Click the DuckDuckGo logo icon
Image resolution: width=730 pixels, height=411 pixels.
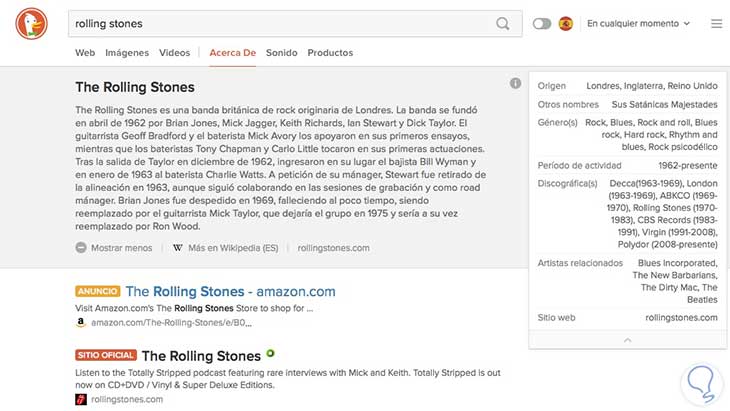30,24
